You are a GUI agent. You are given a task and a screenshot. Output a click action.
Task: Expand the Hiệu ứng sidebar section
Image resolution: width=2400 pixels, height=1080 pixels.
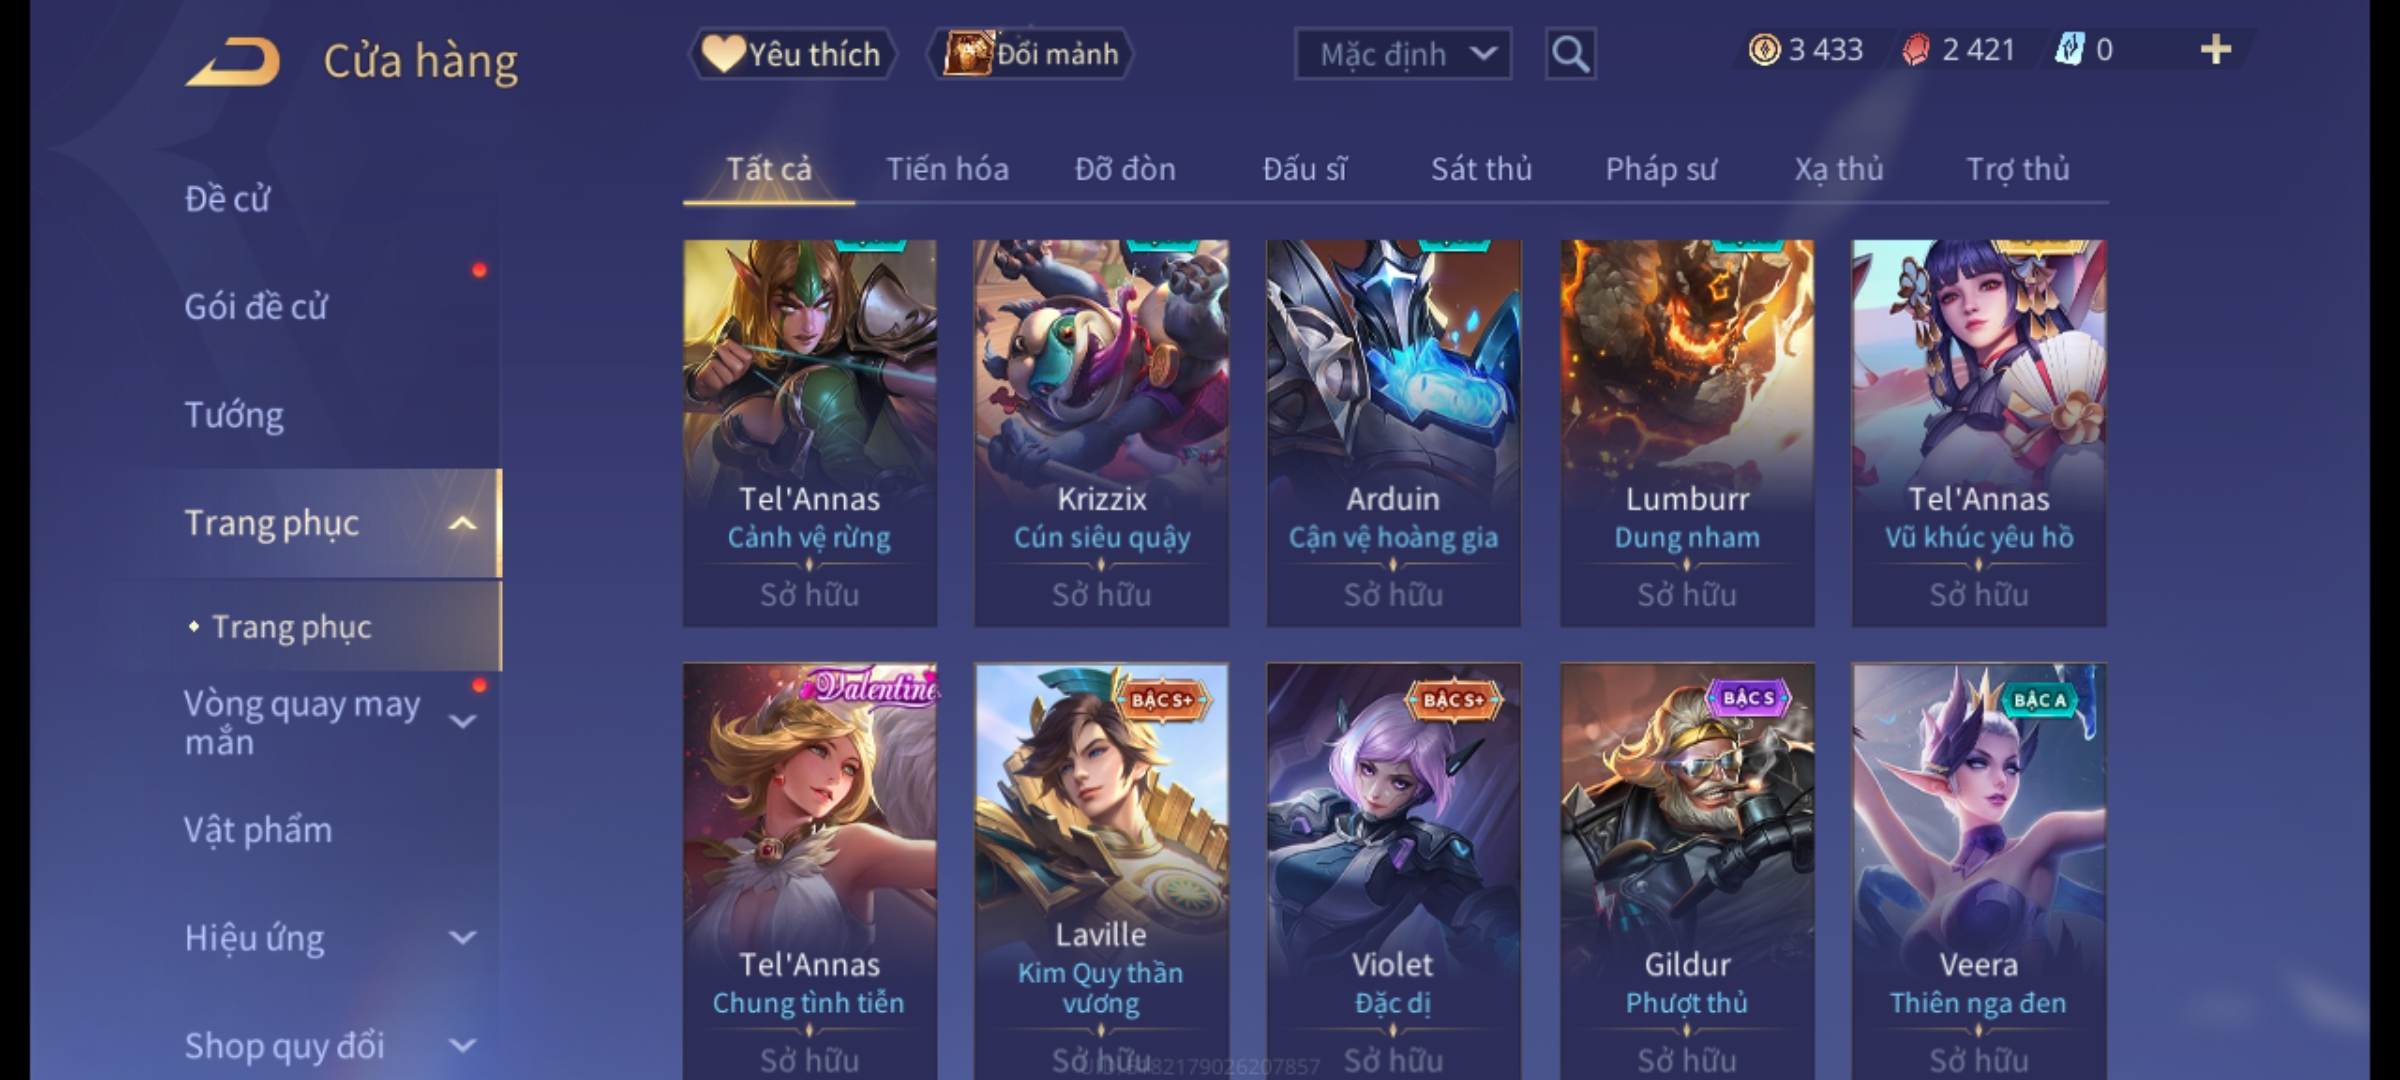click(462, 938)
